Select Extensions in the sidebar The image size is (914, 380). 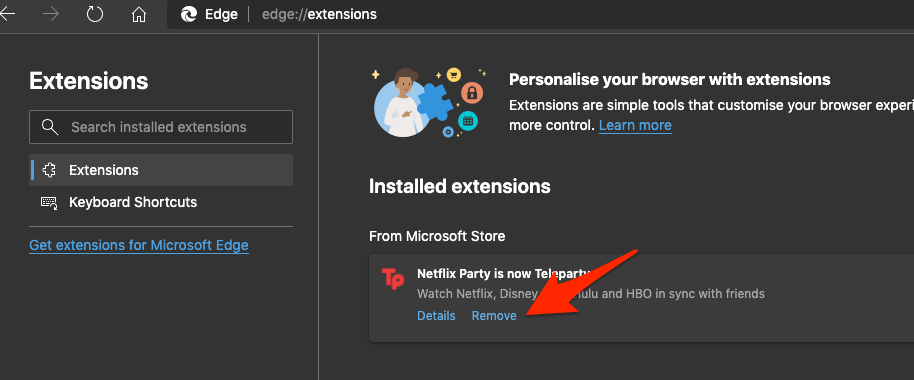click(161, 170)
